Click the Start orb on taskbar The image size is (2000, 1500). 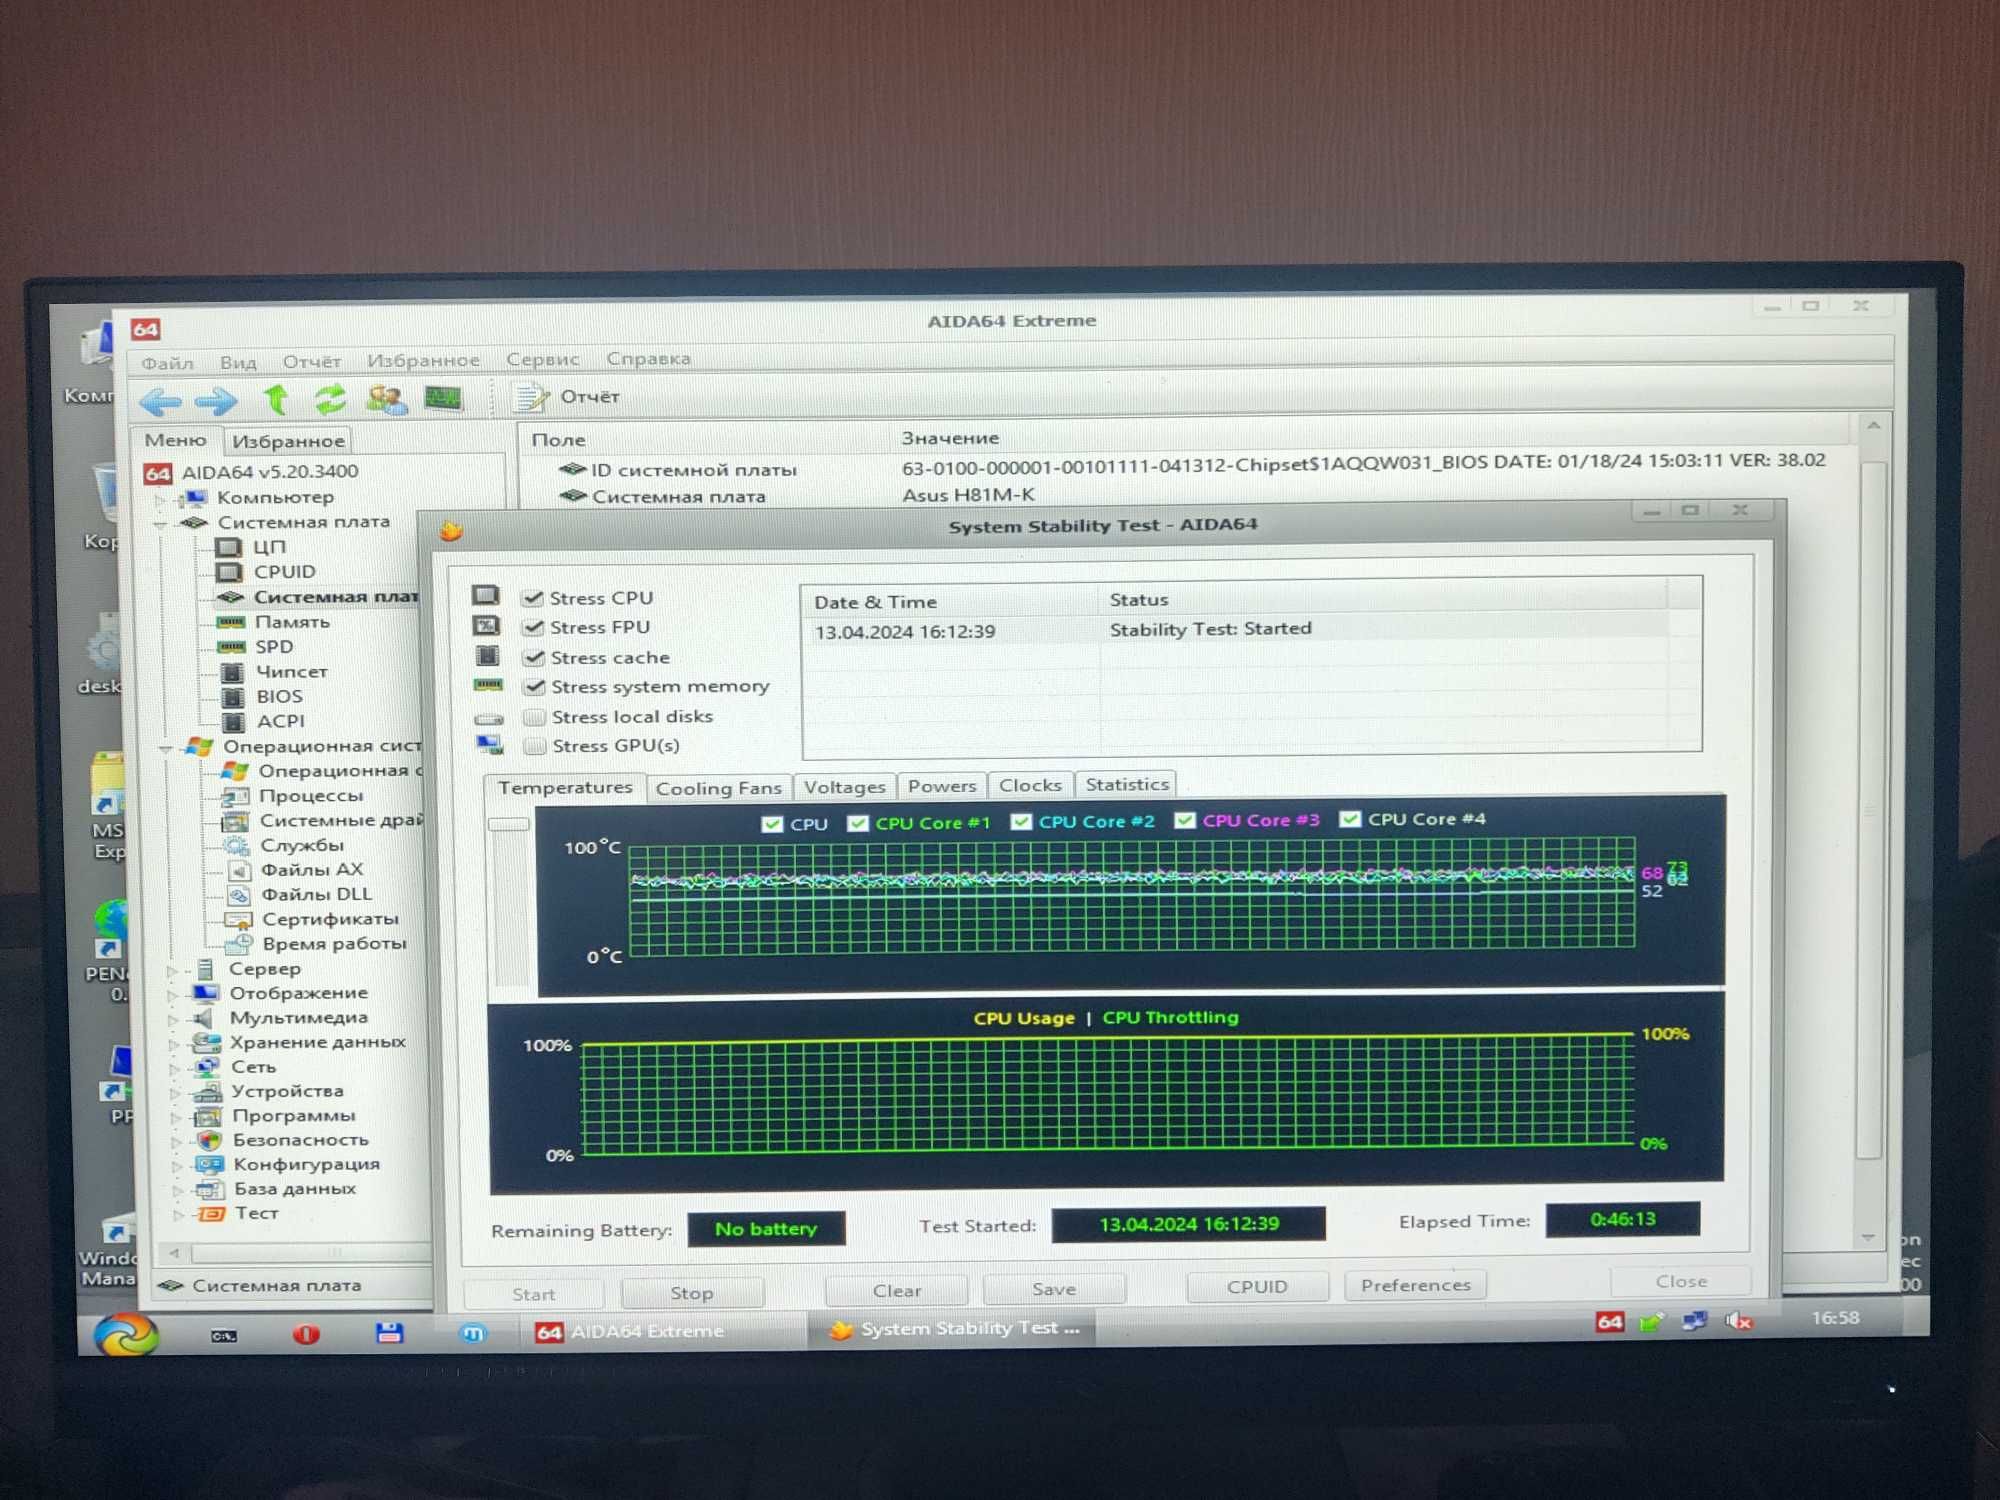126,1334
